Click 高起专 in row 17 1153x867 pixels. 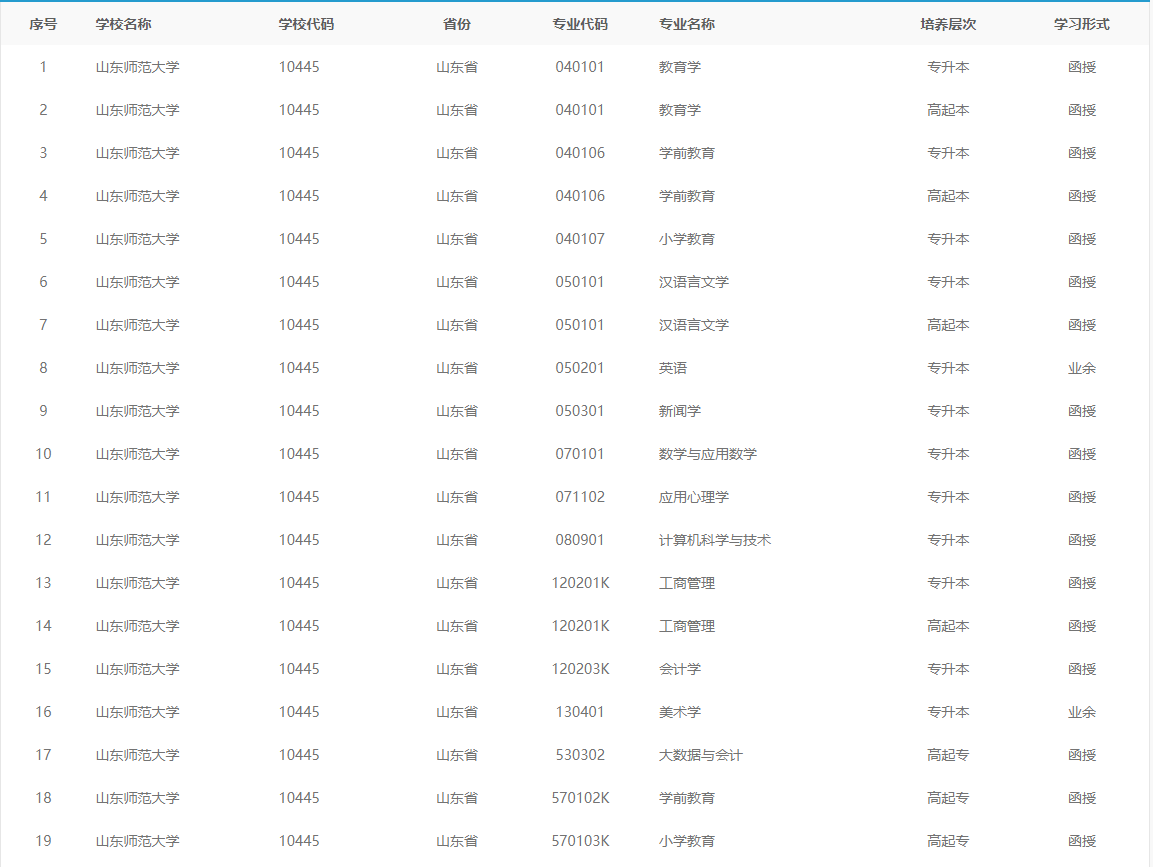[949, 755]
